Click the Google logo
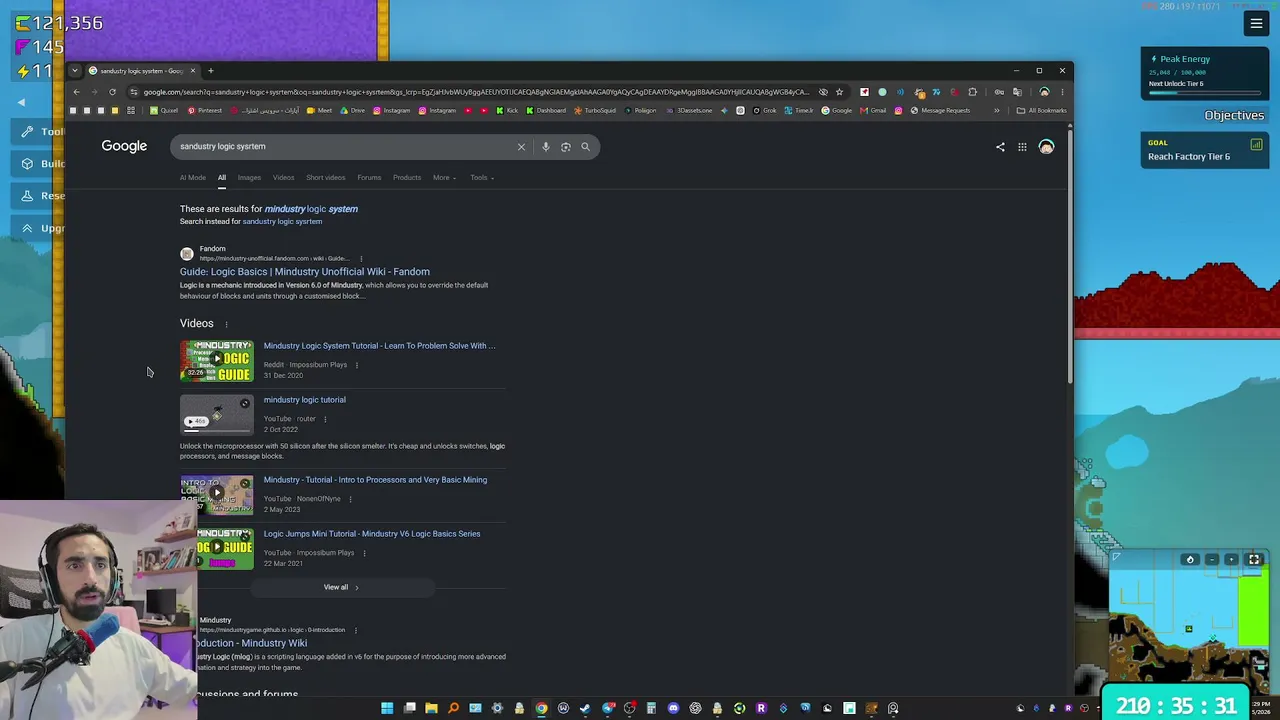1280x720 pixels. (124, 147)
